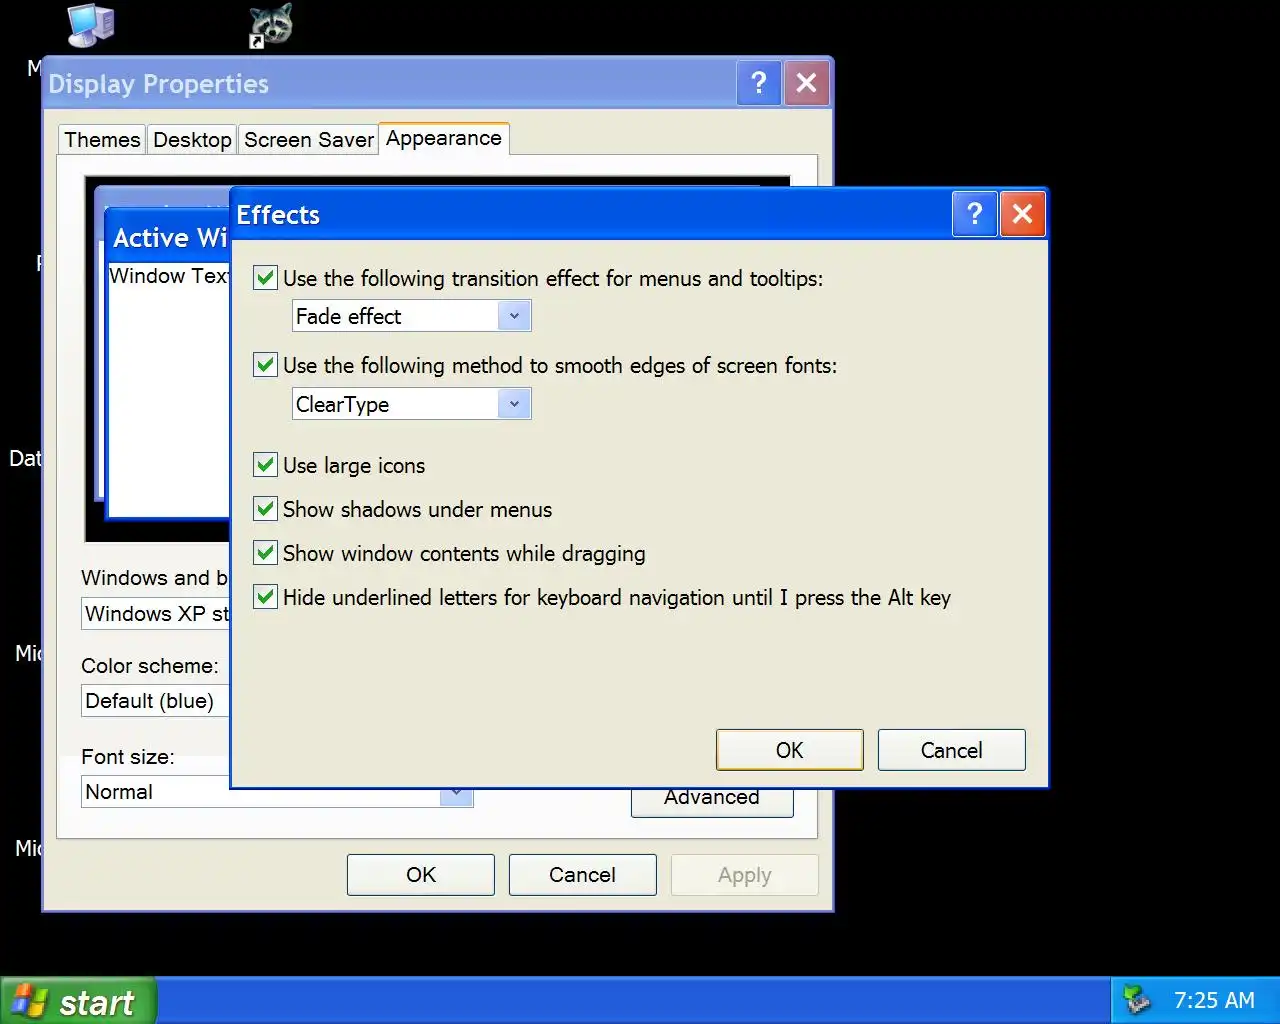Switch to the Screen Saver tab
This screenshot has width=1280, height=1024.
[x=309, y=140]
